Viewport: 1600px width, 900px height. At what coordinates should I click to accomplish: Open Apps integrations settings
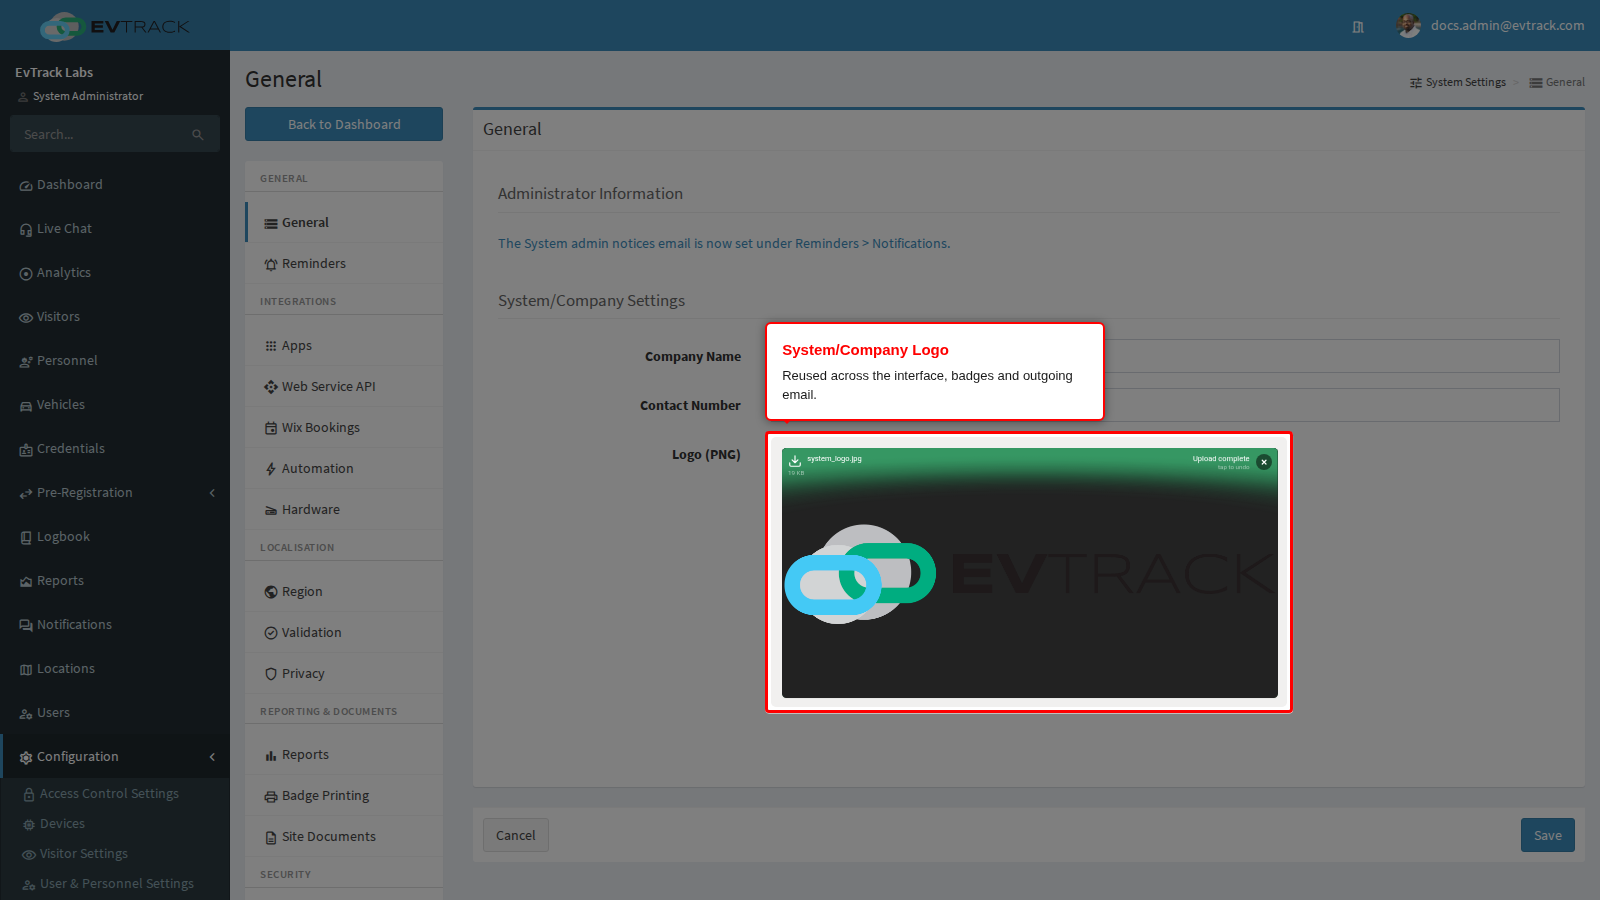point(344,346)
